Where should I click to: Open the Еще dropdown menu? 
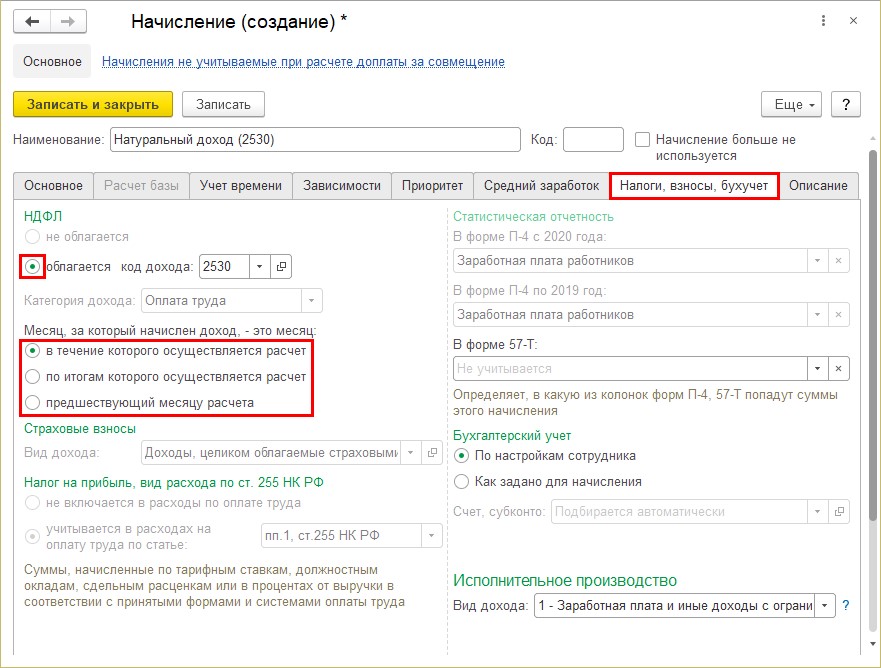point(791,104)
